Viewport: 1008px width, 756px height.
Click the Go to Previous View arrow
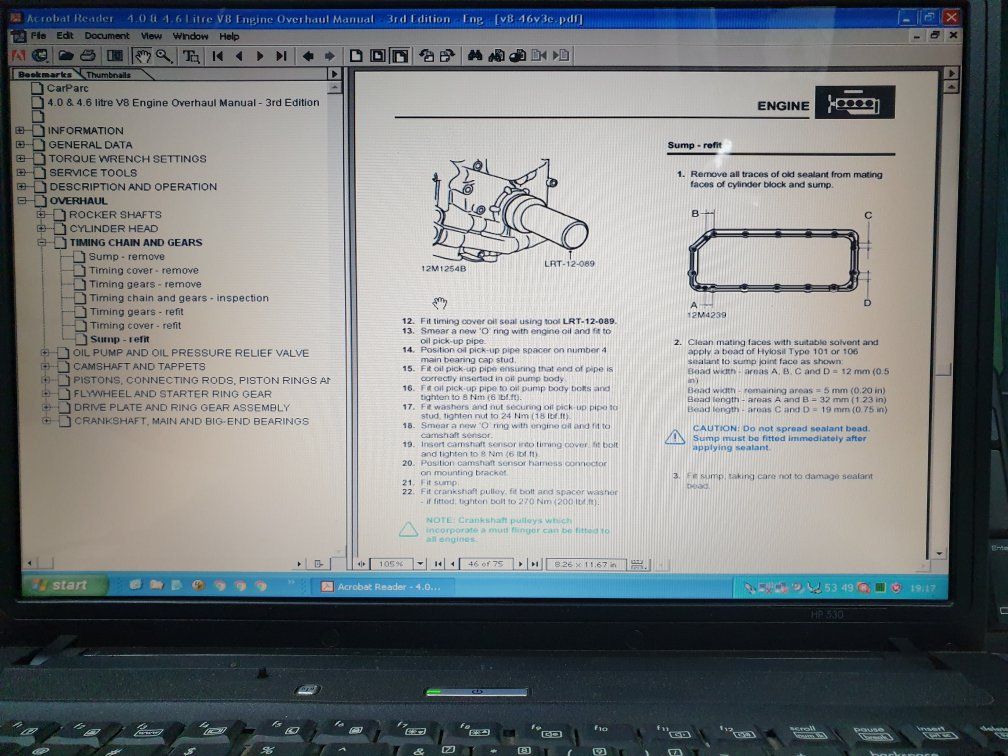point(308,56)
